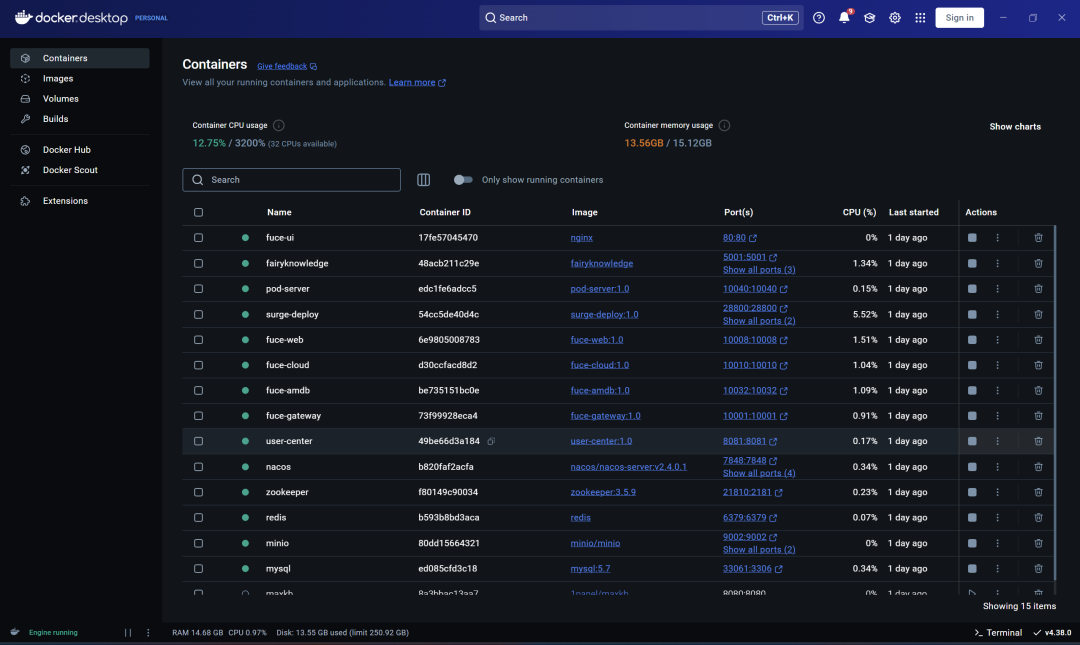The image size is (1080, 645).
Task: Toggle Only show running containers
Action: [463, 180]
